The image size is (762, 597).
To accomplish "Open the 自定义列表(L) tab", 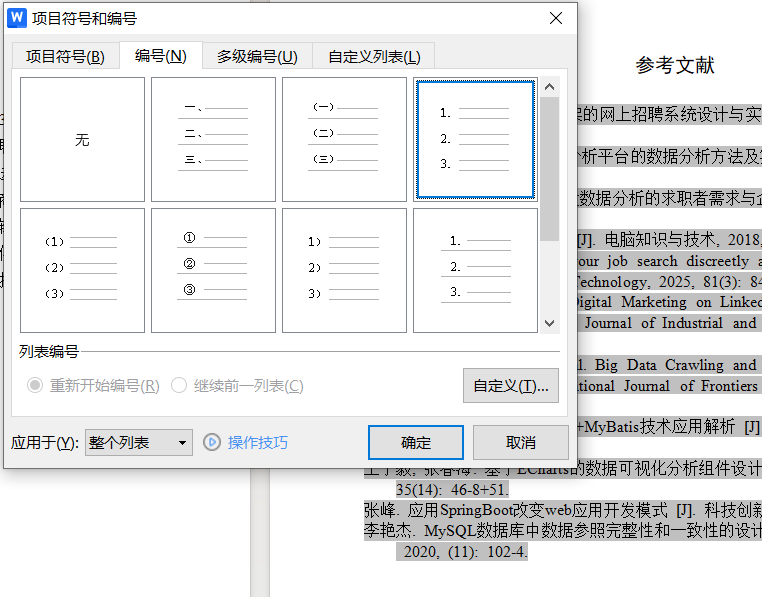I will pos(374,56).
